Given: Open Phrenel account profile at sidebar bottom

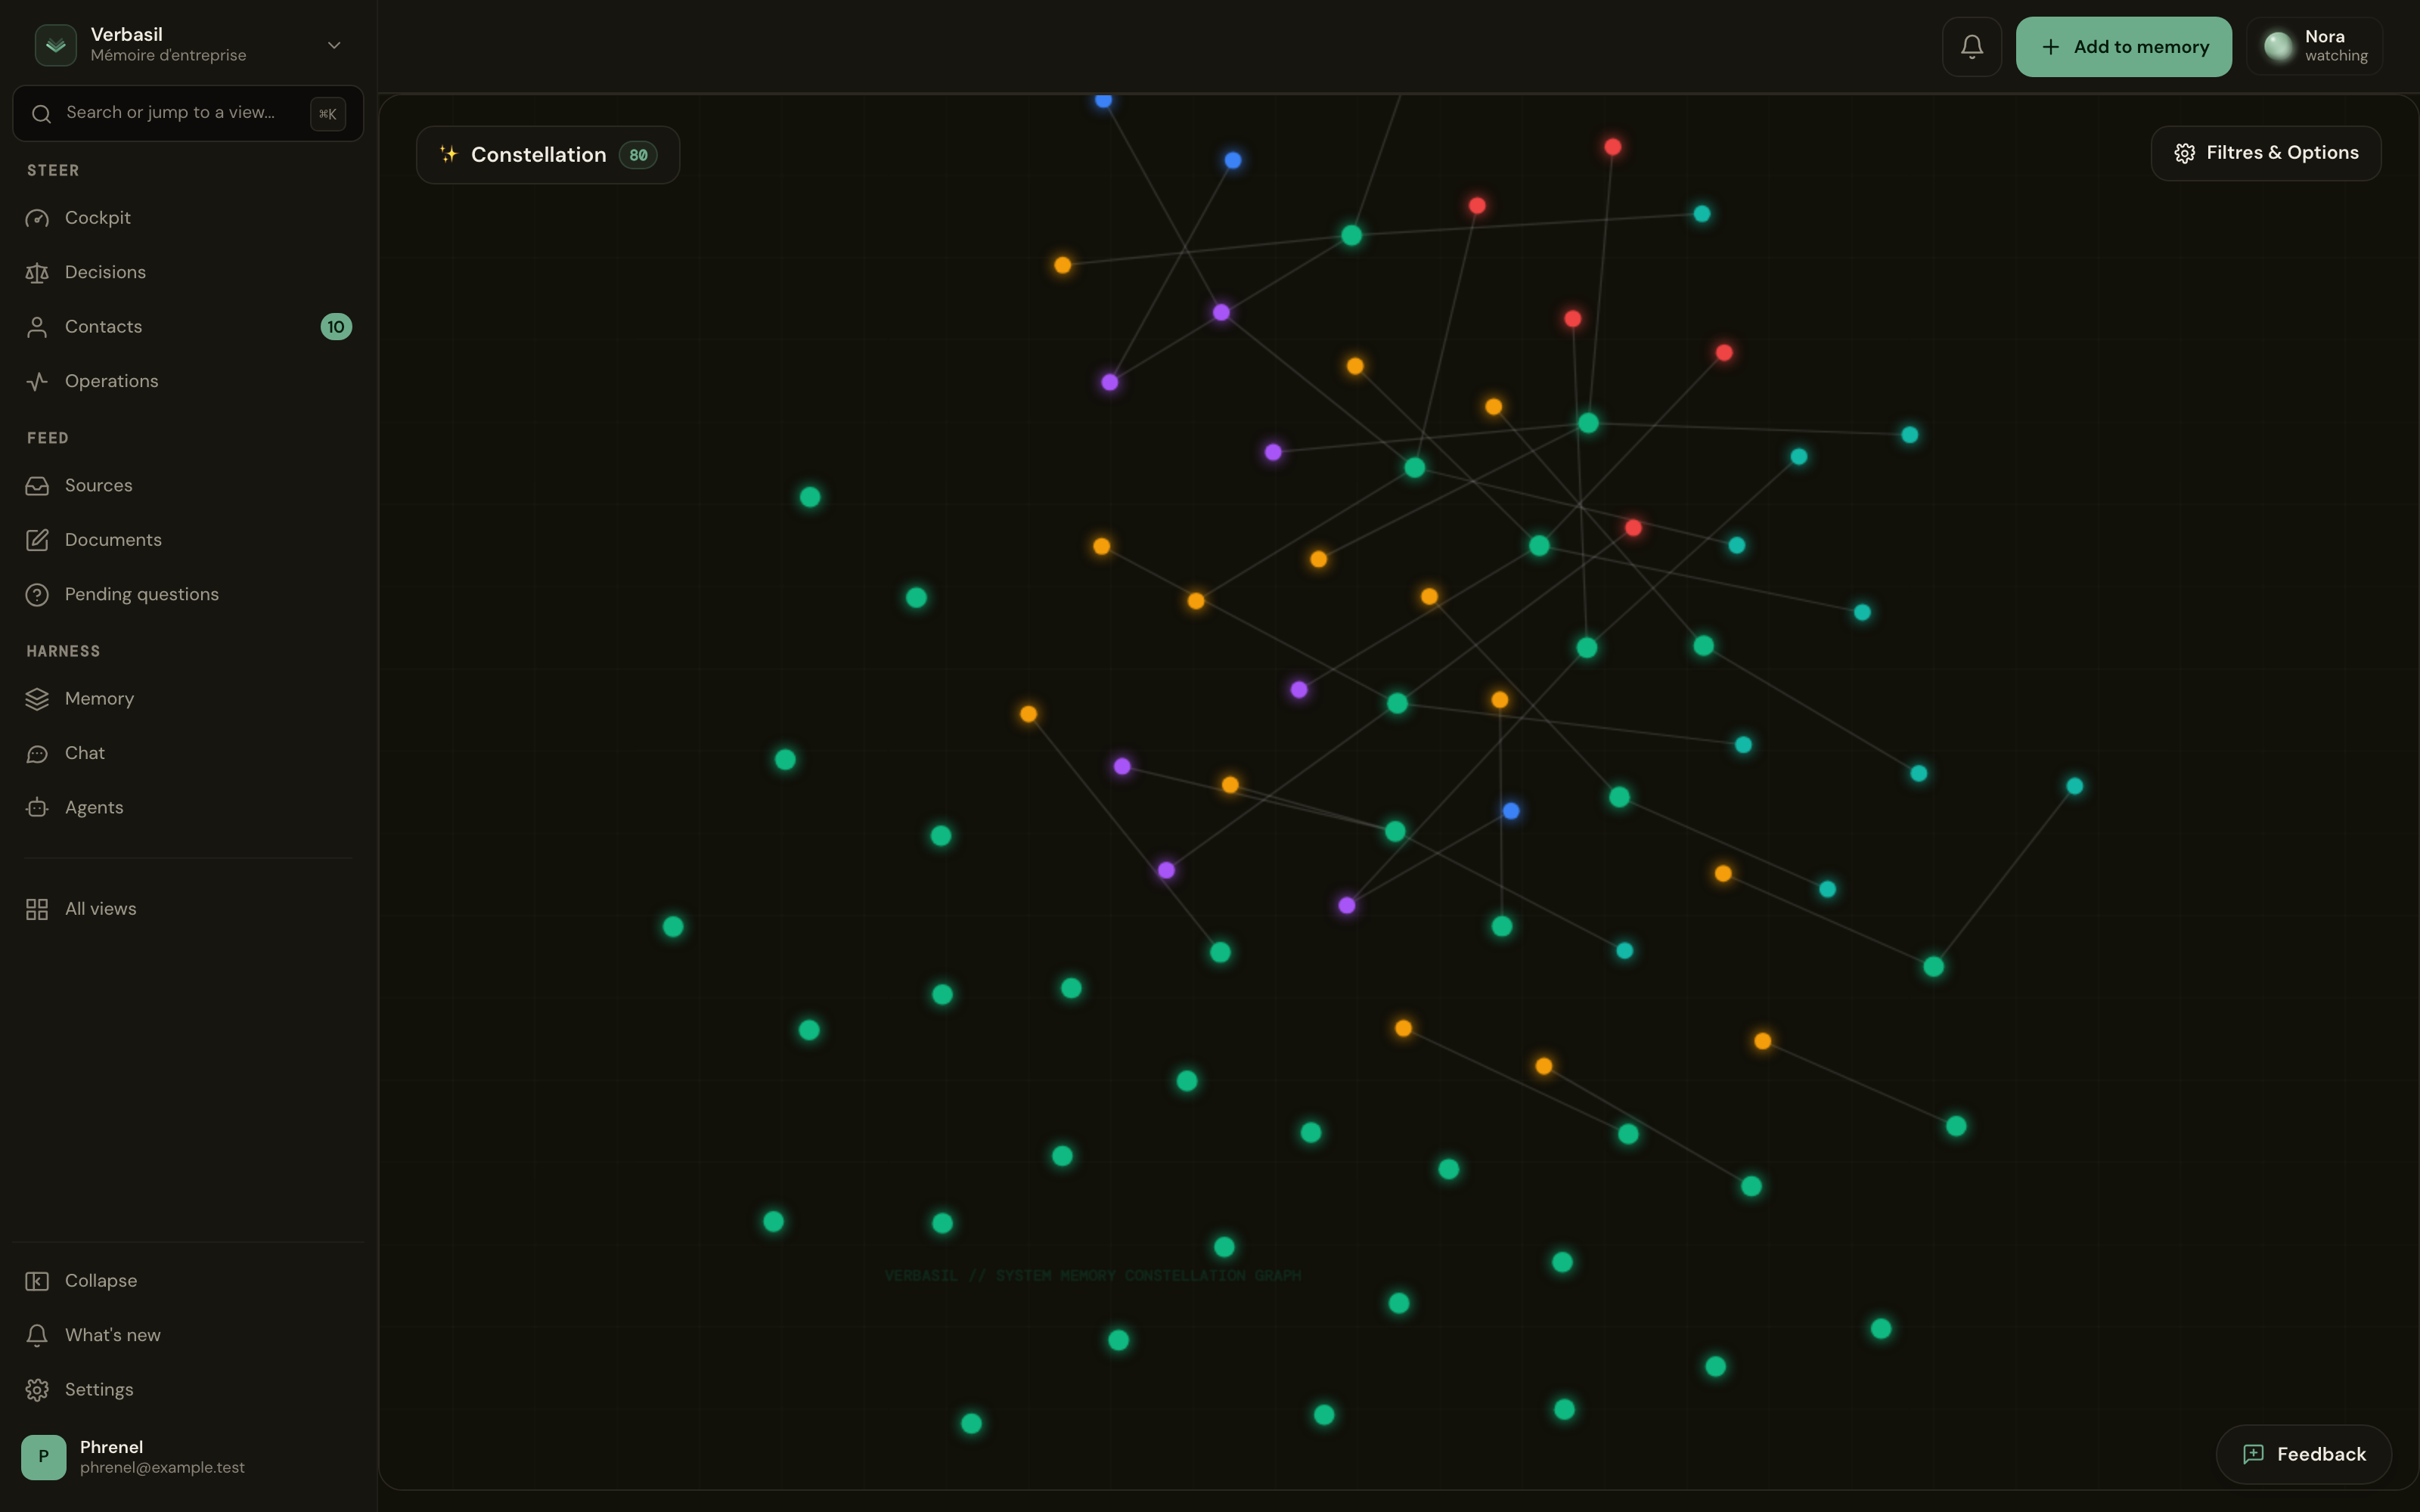Looking at the screenshot, I should 188,1457.
